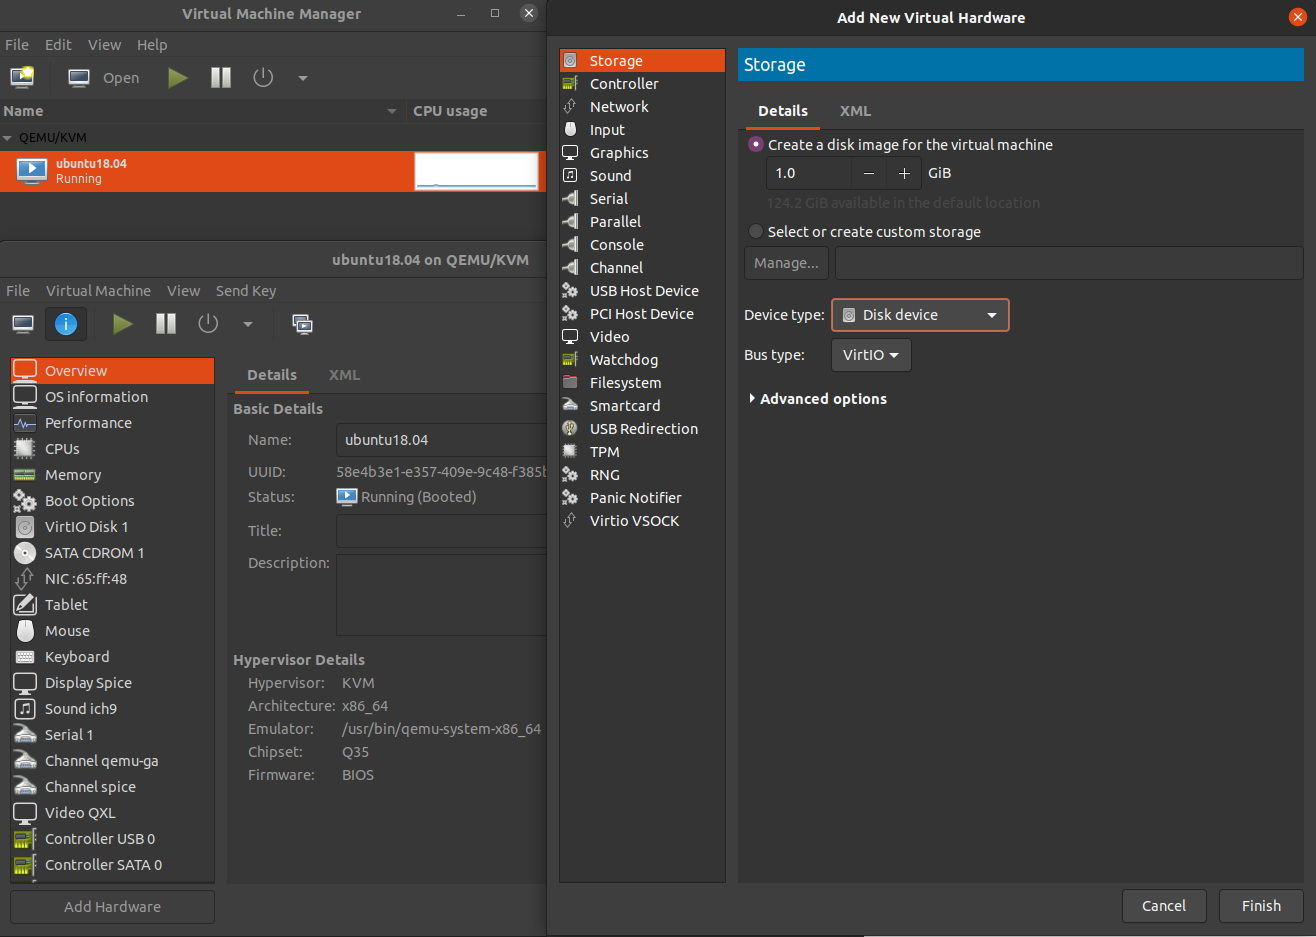Pause VM from Virtual Machine Manager toolbar
1316x937 pixels.
tap(221, 78)
